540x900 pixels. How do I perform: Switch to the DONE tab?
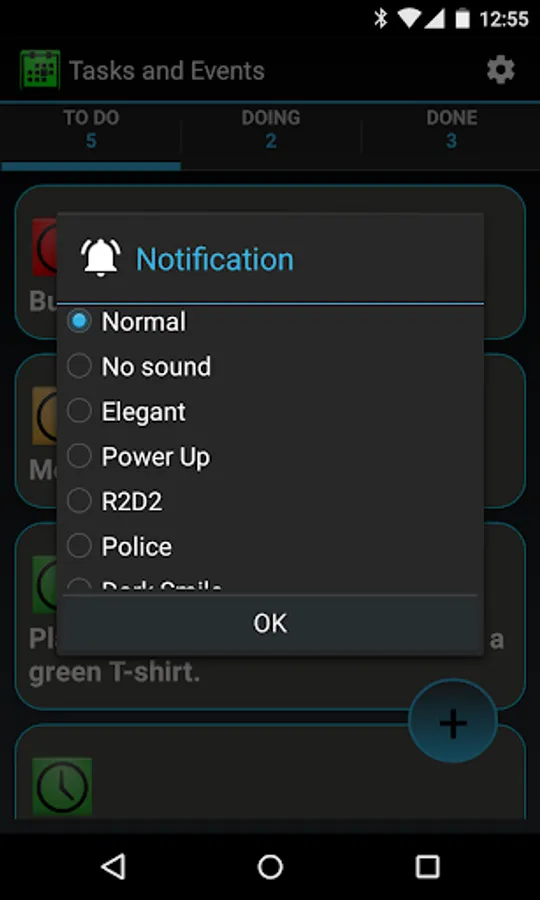point(452,129)
